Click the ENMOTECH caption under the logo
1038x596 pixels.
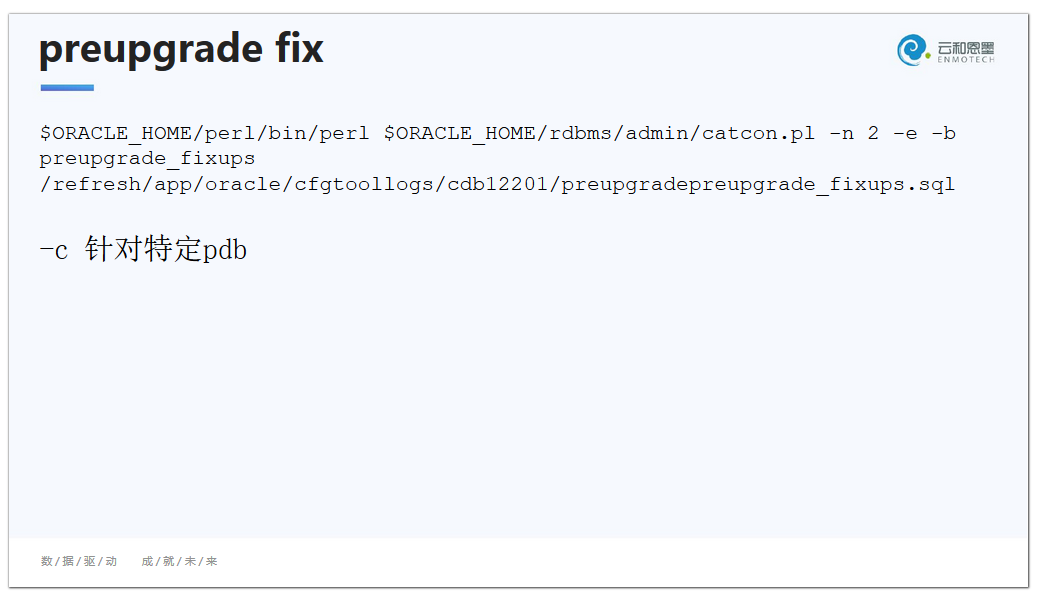tap(965, 60)
